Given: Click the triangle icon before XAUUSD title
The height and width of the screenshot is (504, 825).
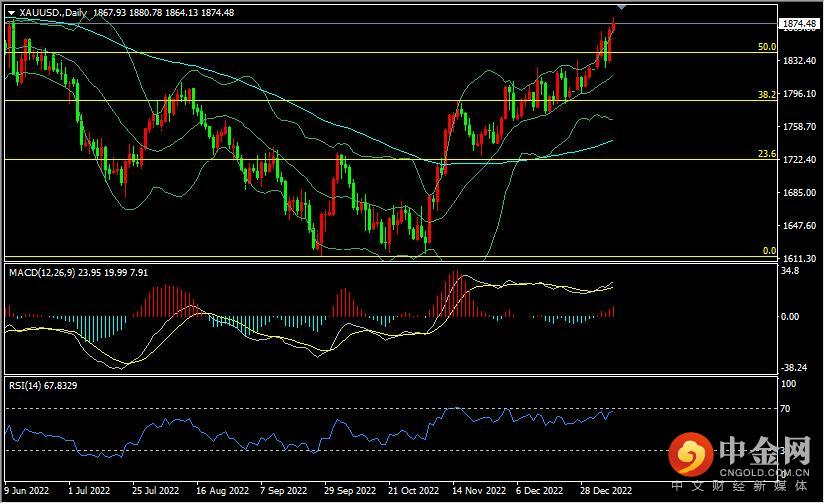Looking at the screenshot, I should click(11, 12).
